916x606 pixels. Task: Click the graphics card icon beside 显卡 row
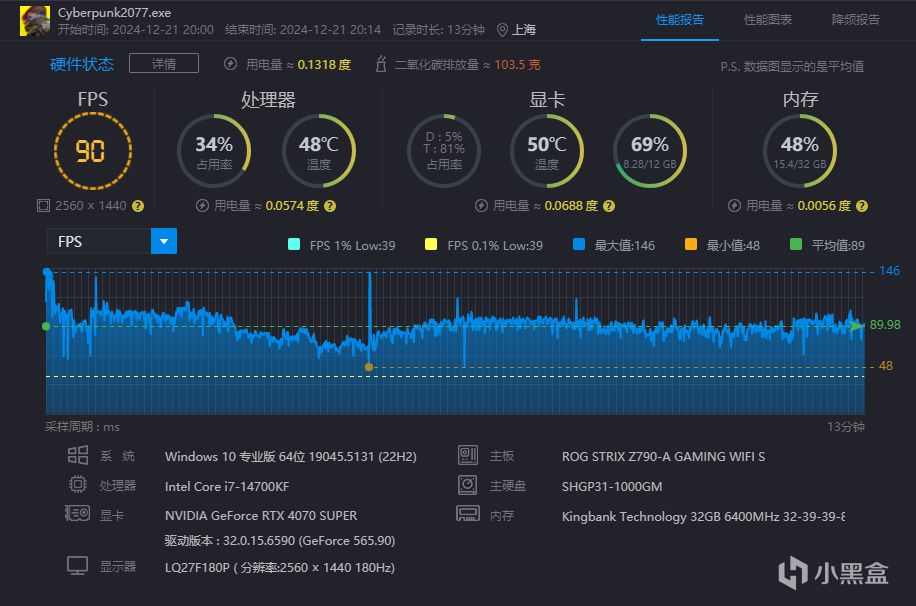pyautogui.click(x=77, y=514)
